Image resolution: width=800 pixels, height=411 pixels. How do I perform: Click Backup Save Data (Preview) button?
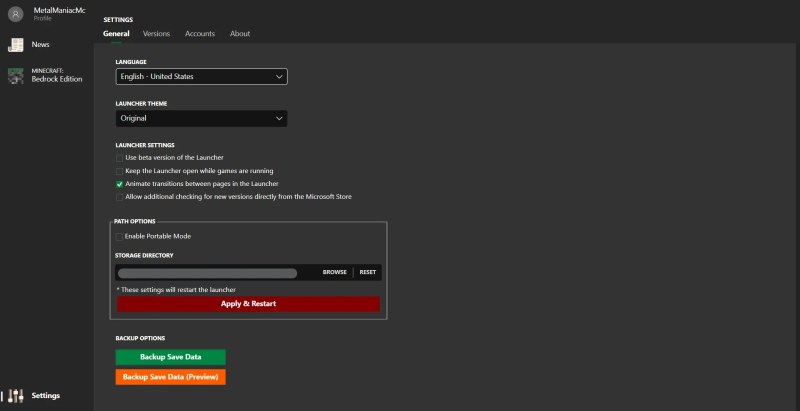coord(170,377)
